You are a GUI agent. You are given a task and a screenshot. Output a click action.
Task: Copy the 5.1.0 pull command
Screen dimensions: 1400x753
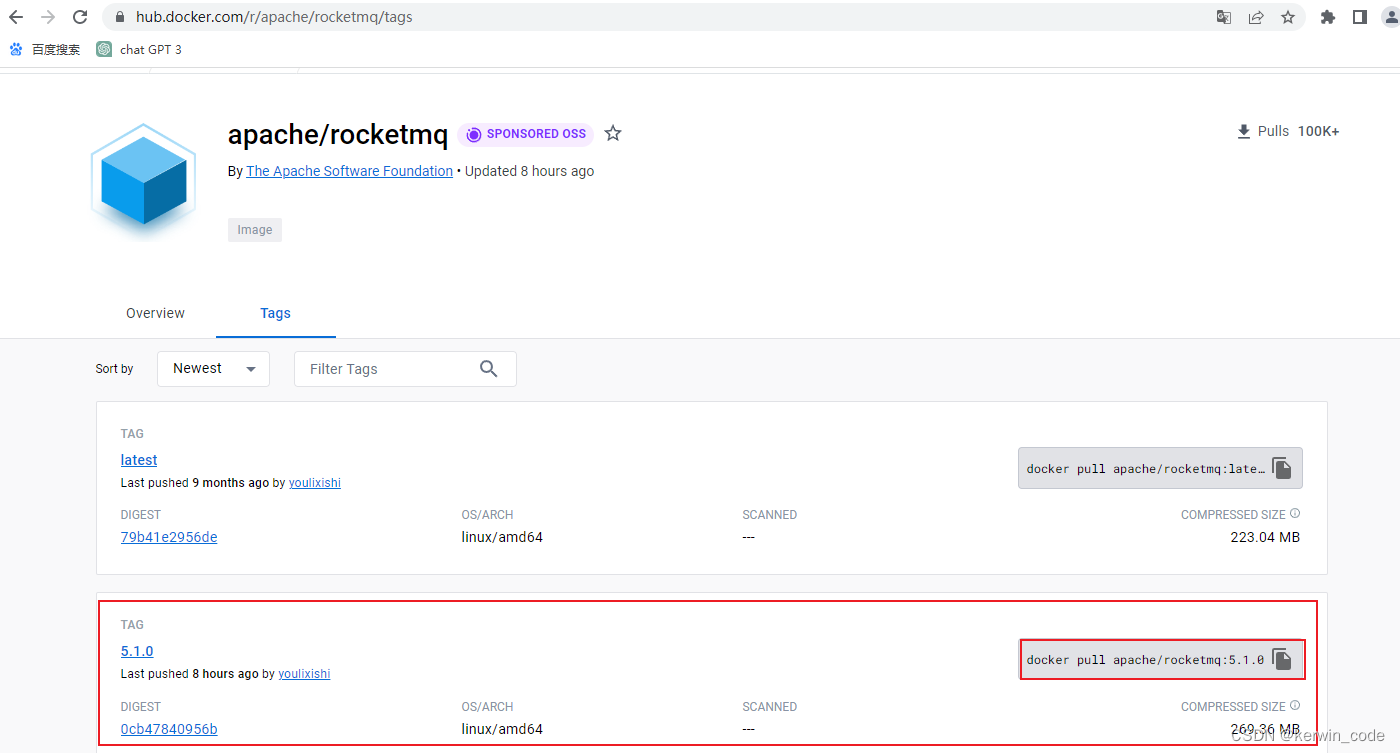click(1282, 659)
